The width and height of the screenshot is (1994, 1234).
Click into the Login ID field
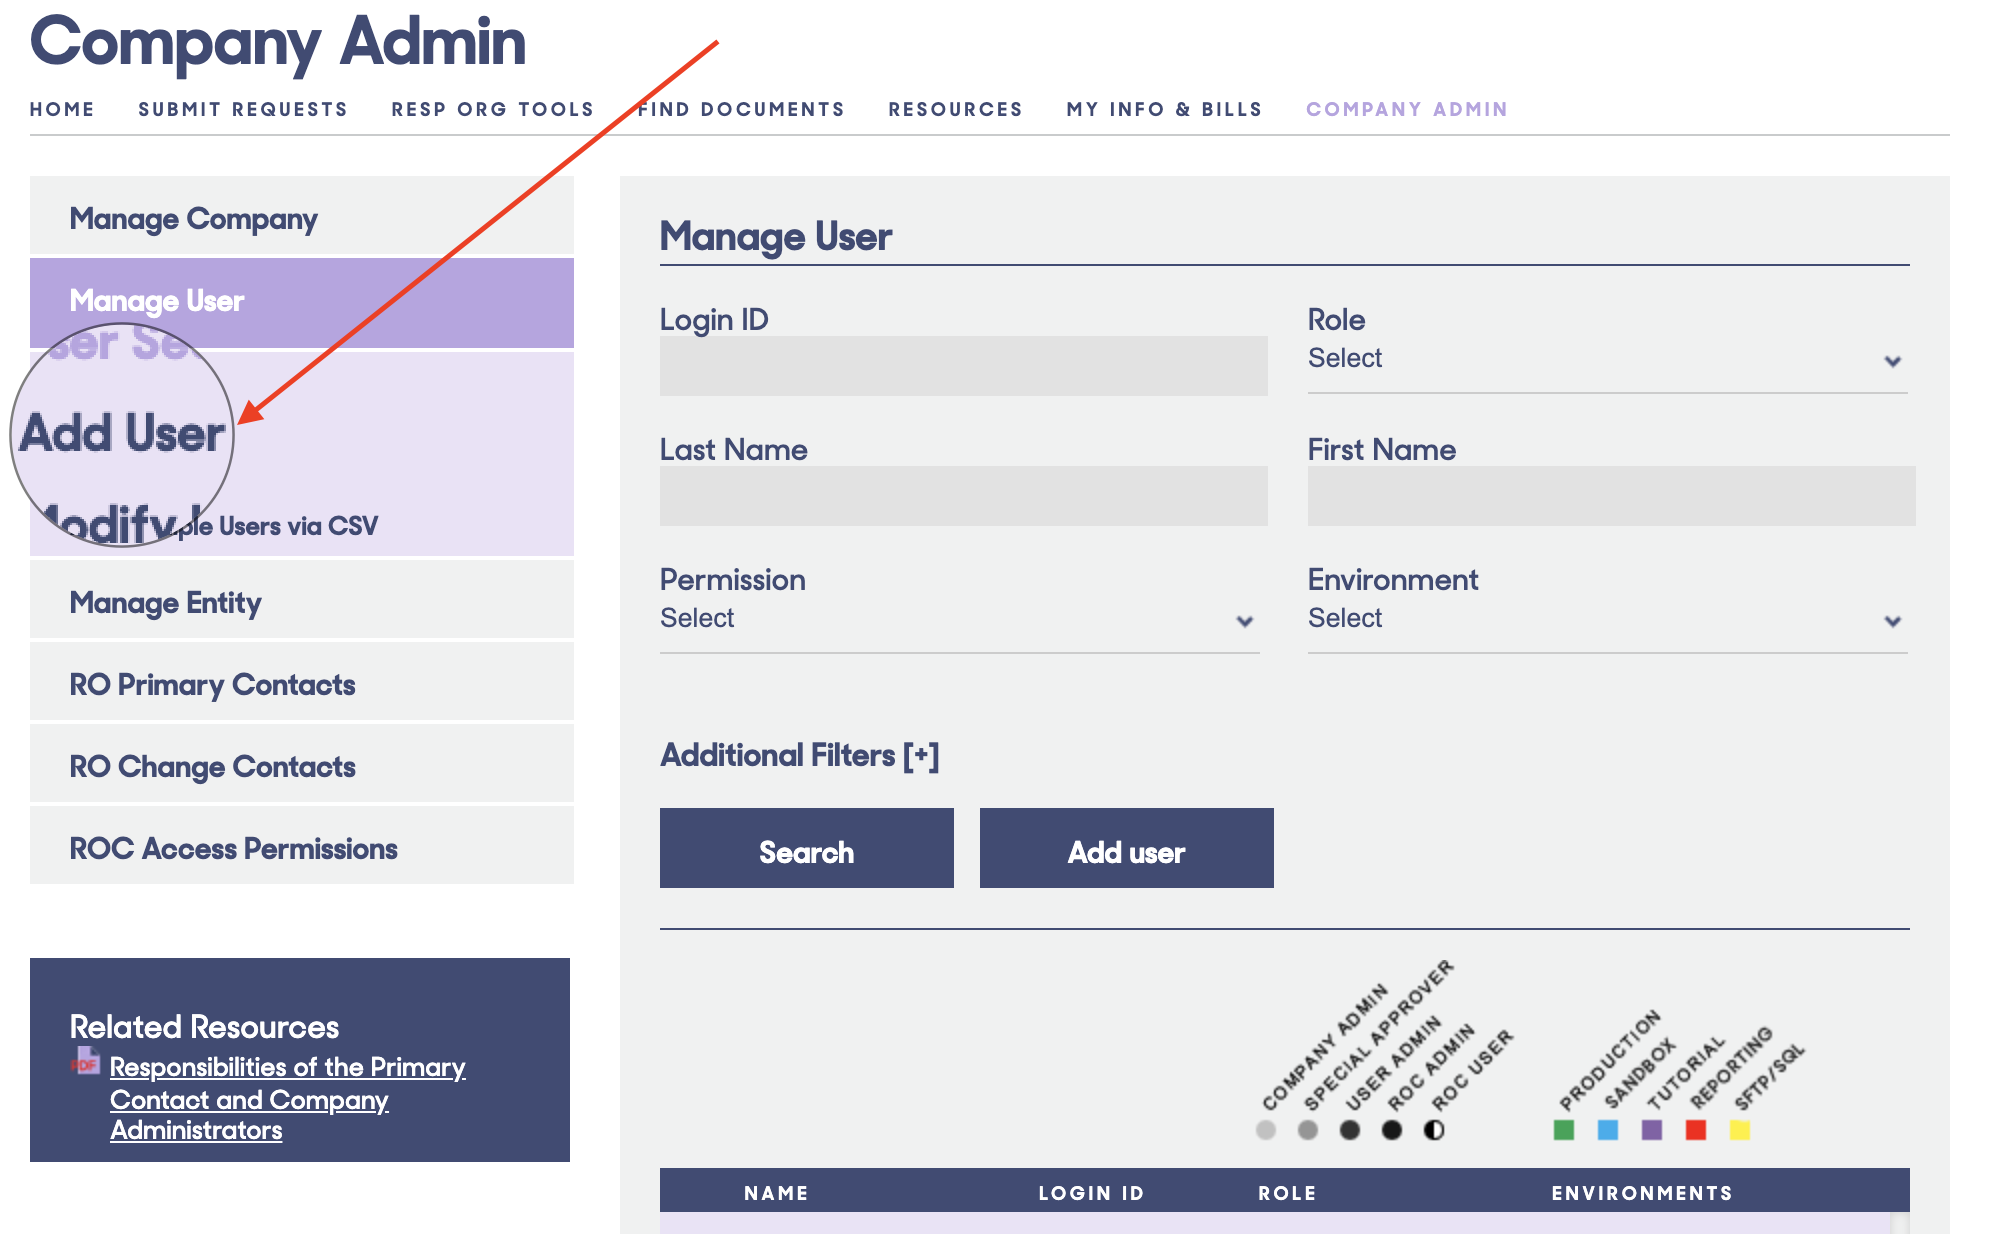963,366
